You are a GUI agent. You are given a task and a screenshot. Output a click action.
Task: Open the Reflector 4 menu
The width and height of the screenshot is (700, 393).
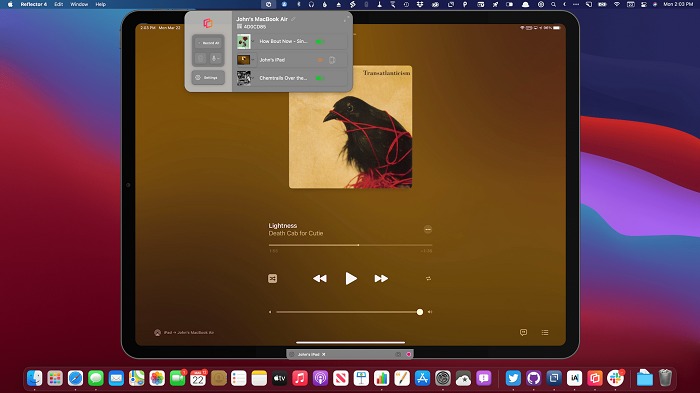(33, 4)
